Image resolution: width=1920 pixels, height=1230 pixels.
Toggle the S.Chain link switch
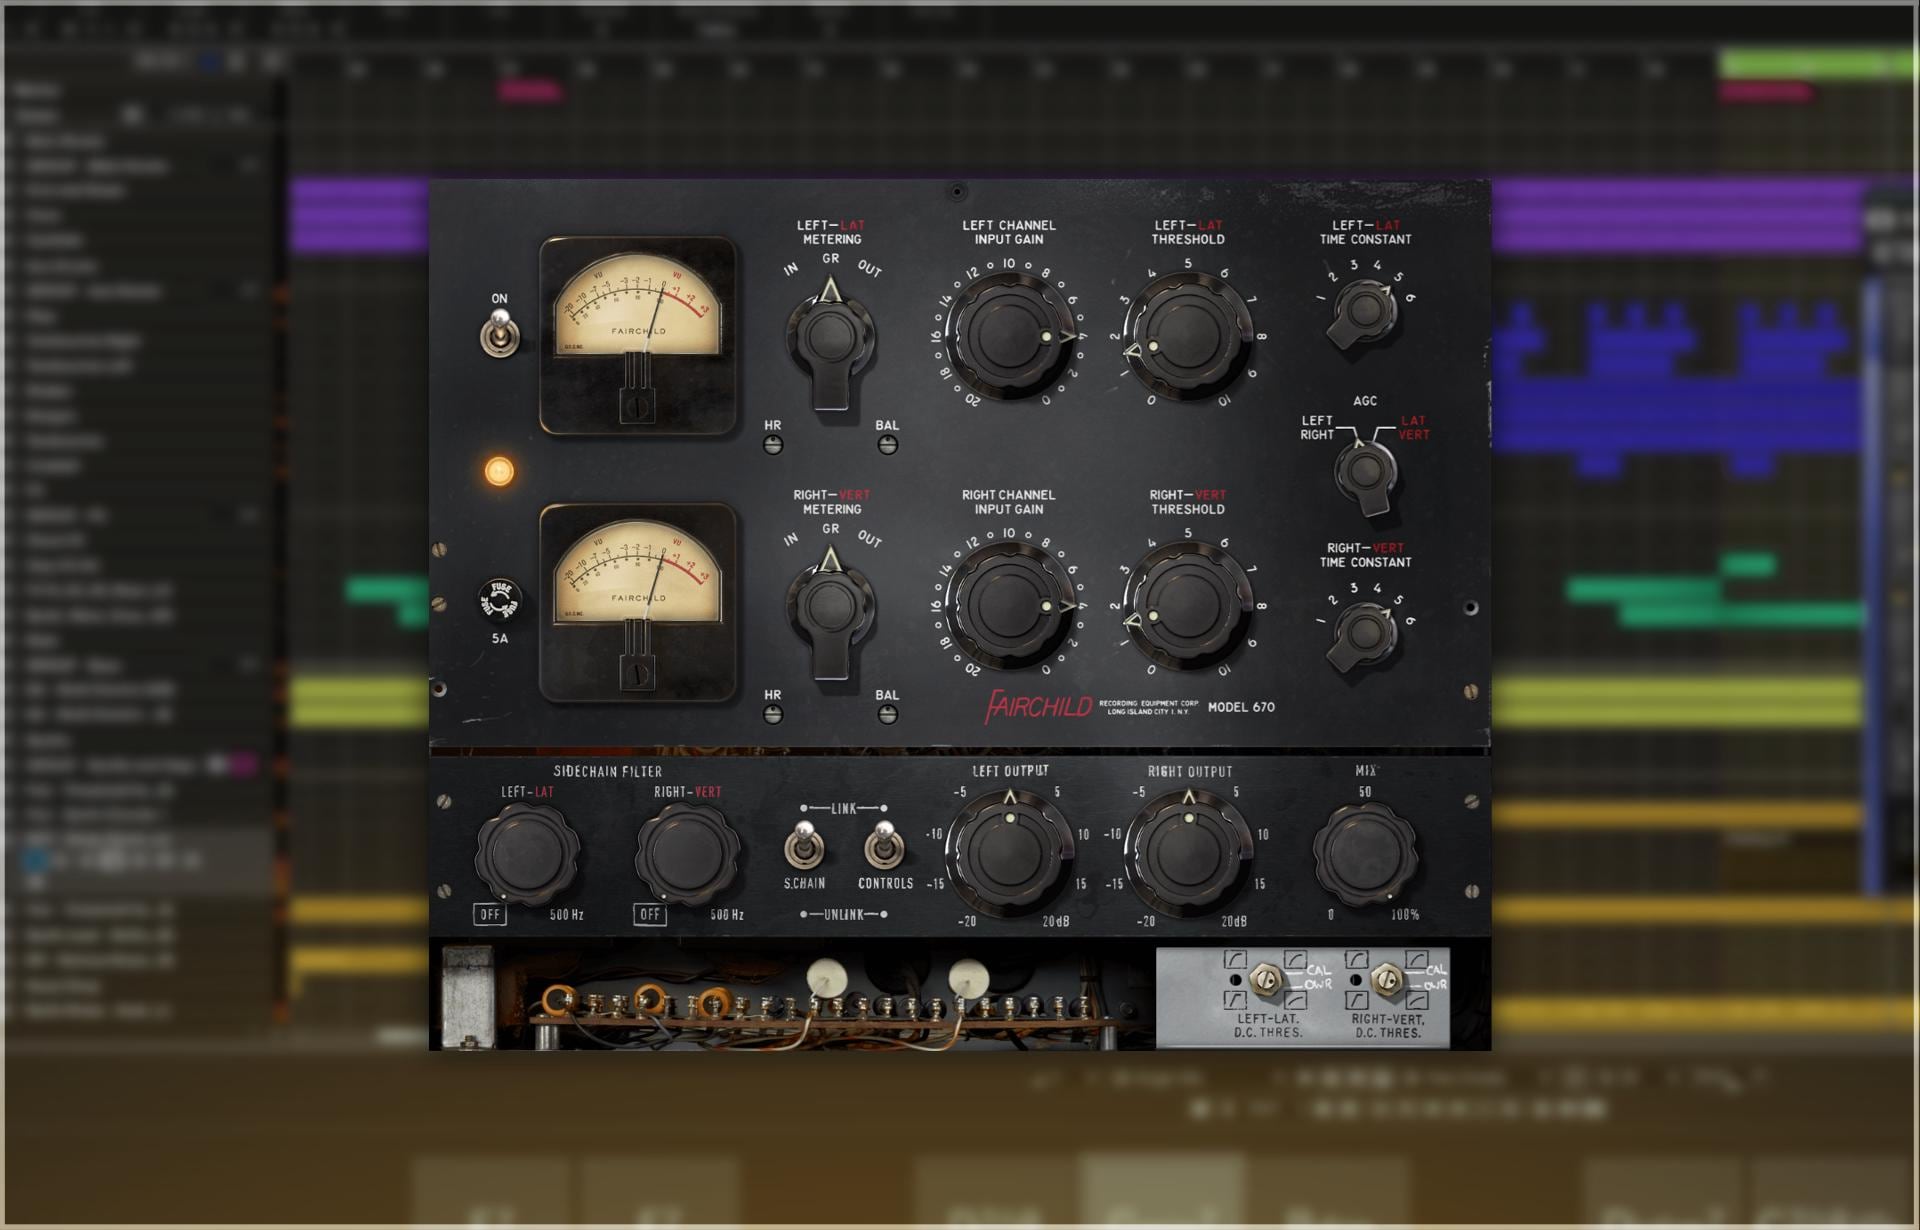pyautogui.click(x=803, y=845)
